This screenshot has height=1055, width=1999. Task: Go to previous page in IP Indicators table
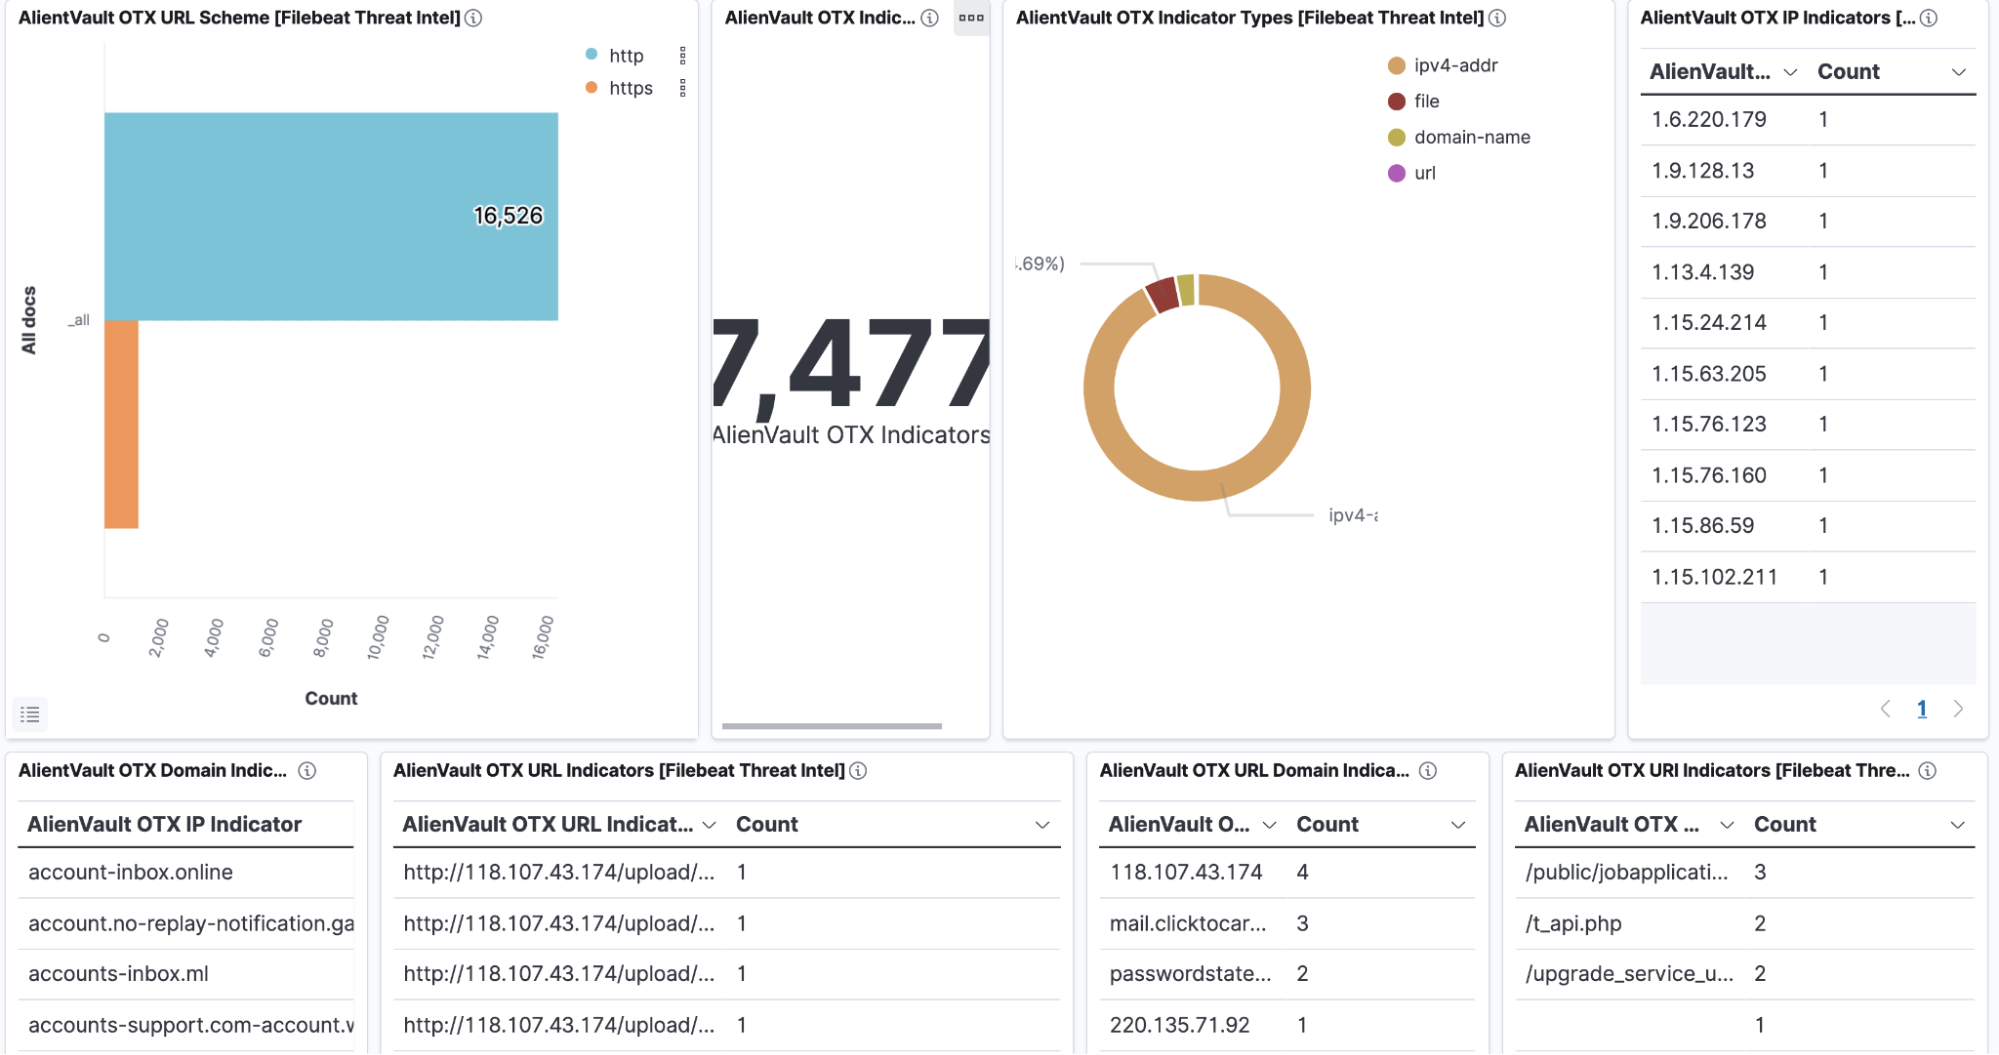click(x=1885, y=709)
